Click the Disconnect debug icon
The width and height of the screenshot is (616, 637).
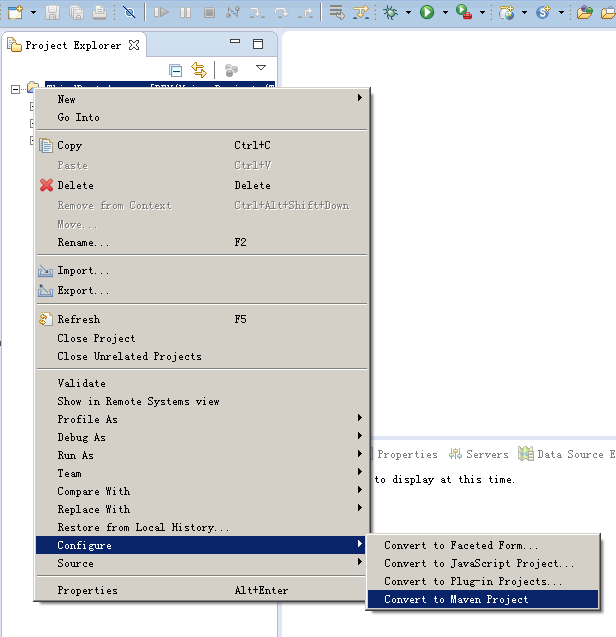tap(233, 13)
